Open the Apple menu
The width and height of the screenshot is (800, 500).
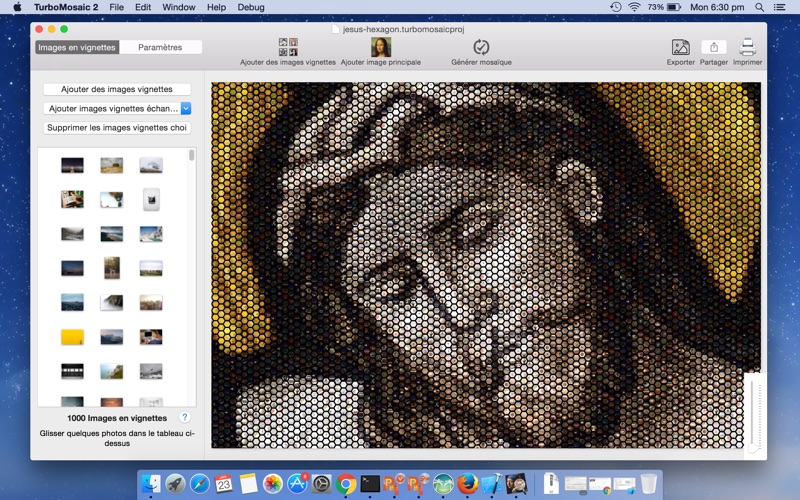[17, 7]
